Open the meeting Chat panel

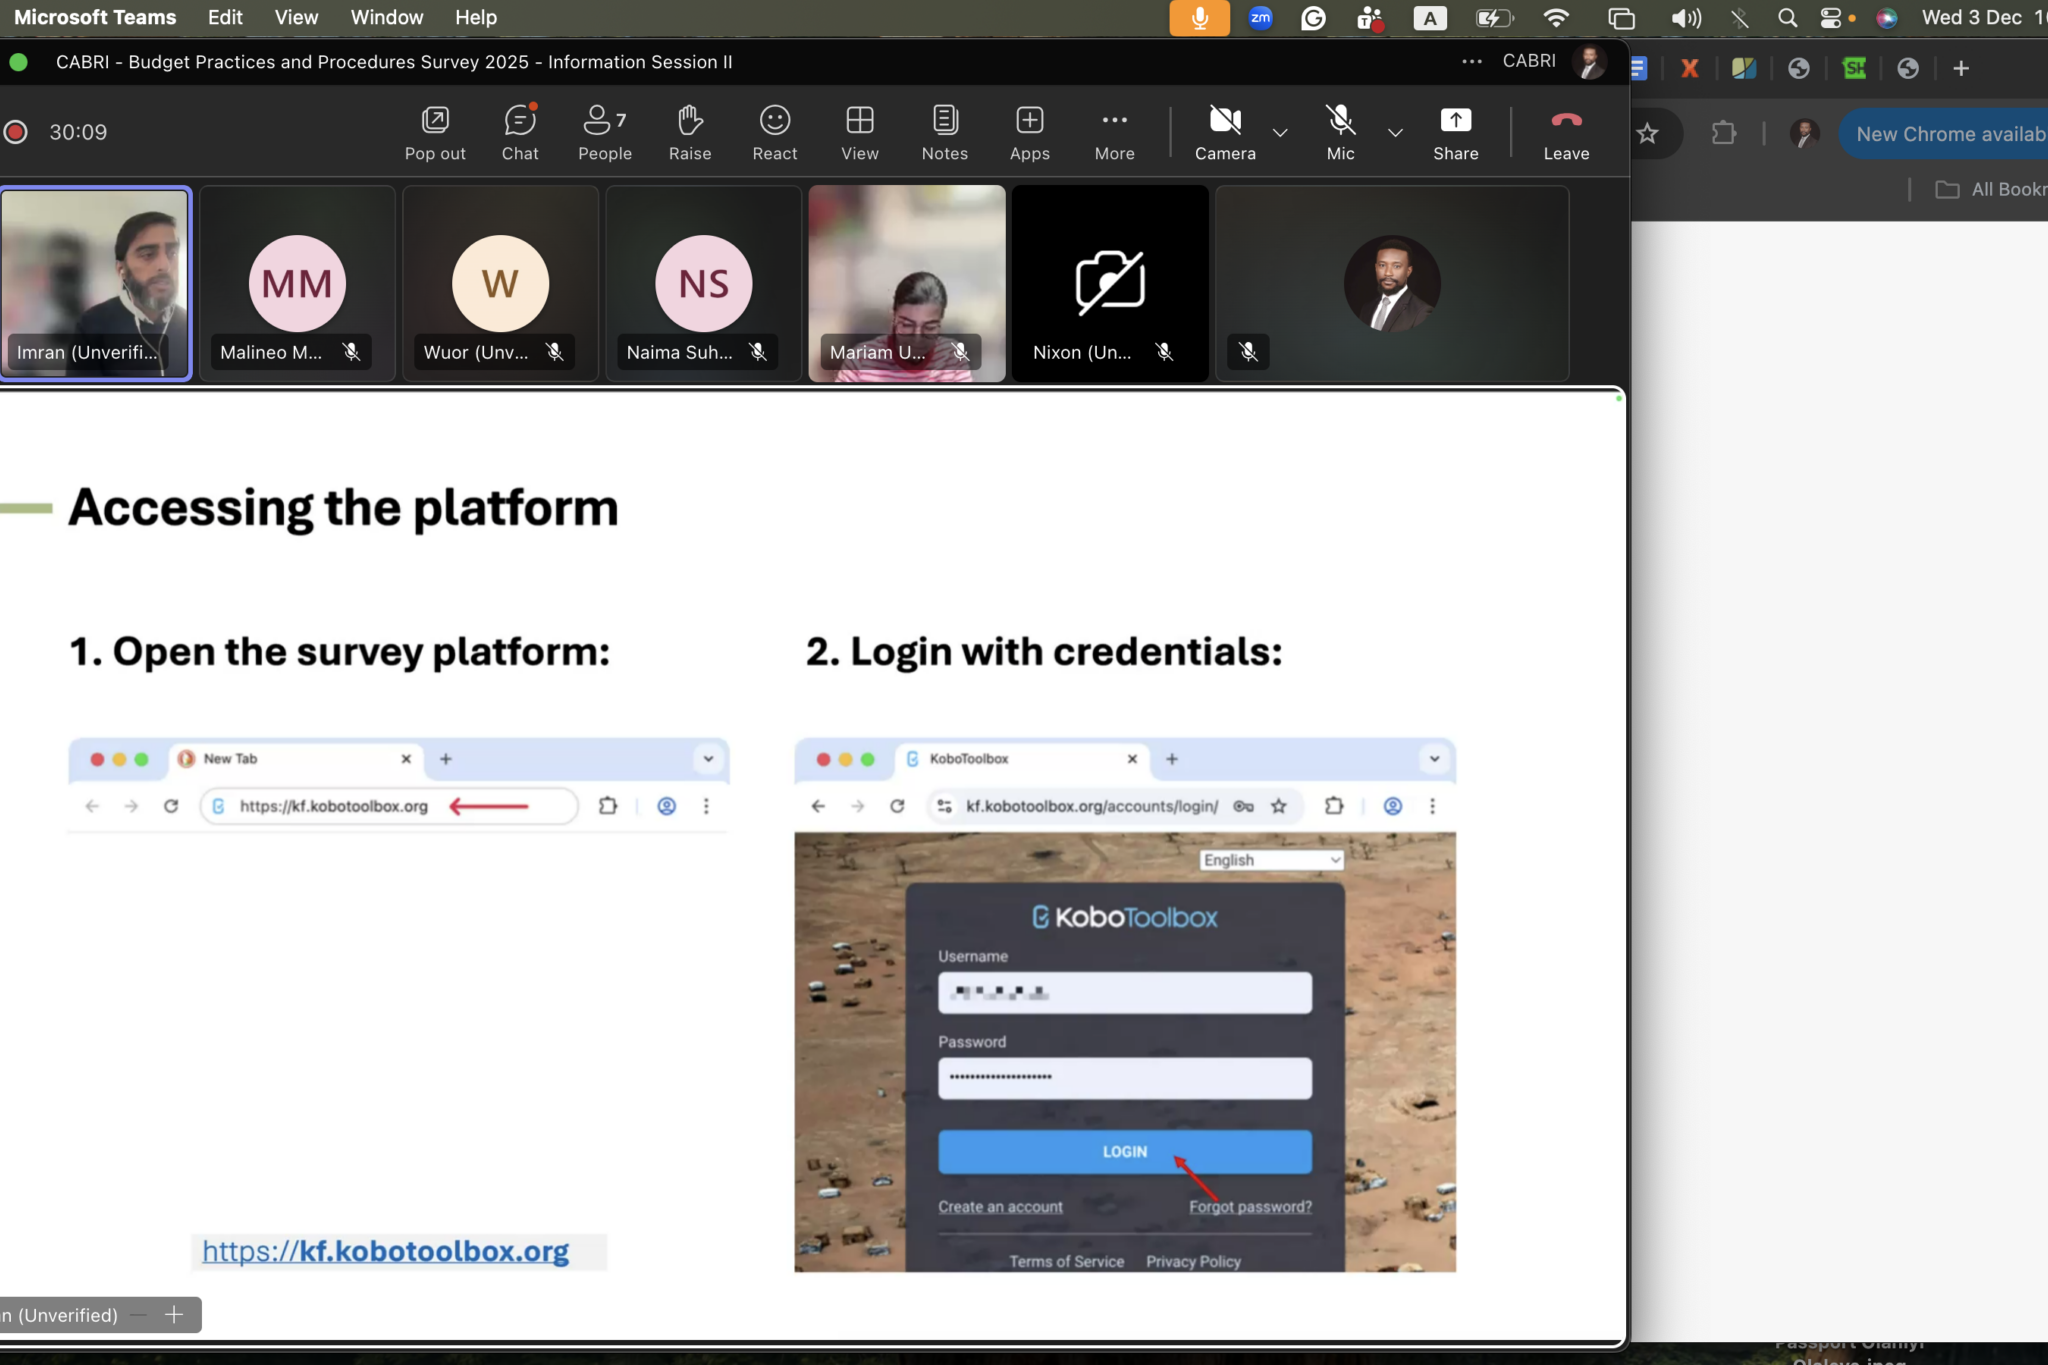(x=520, y=133)
